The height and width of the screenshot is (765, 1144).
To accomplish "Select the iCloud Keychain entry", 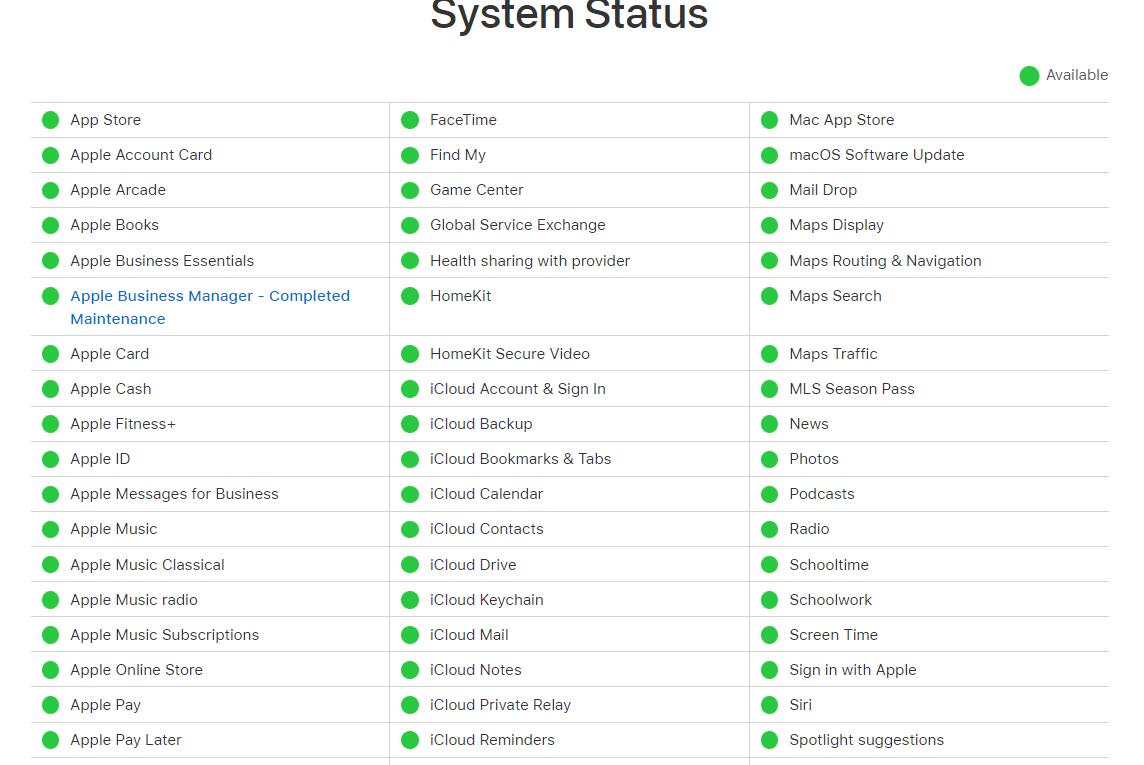I will [487, 599].
